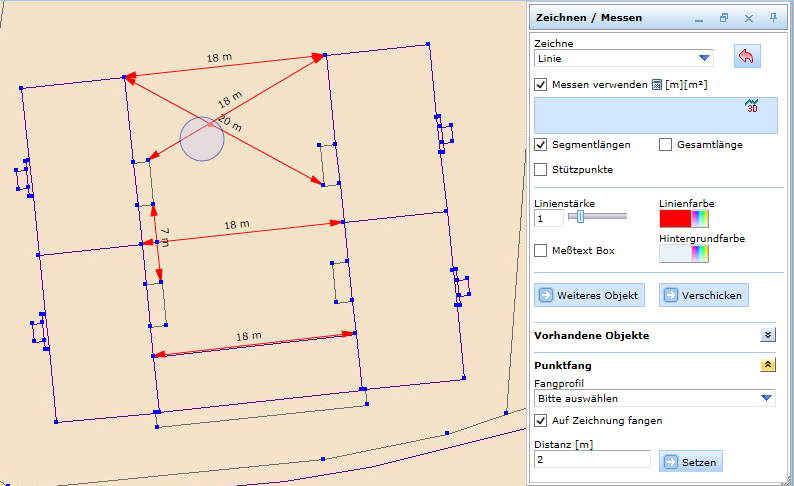Click the blue measurement result text area

[656, 115]
